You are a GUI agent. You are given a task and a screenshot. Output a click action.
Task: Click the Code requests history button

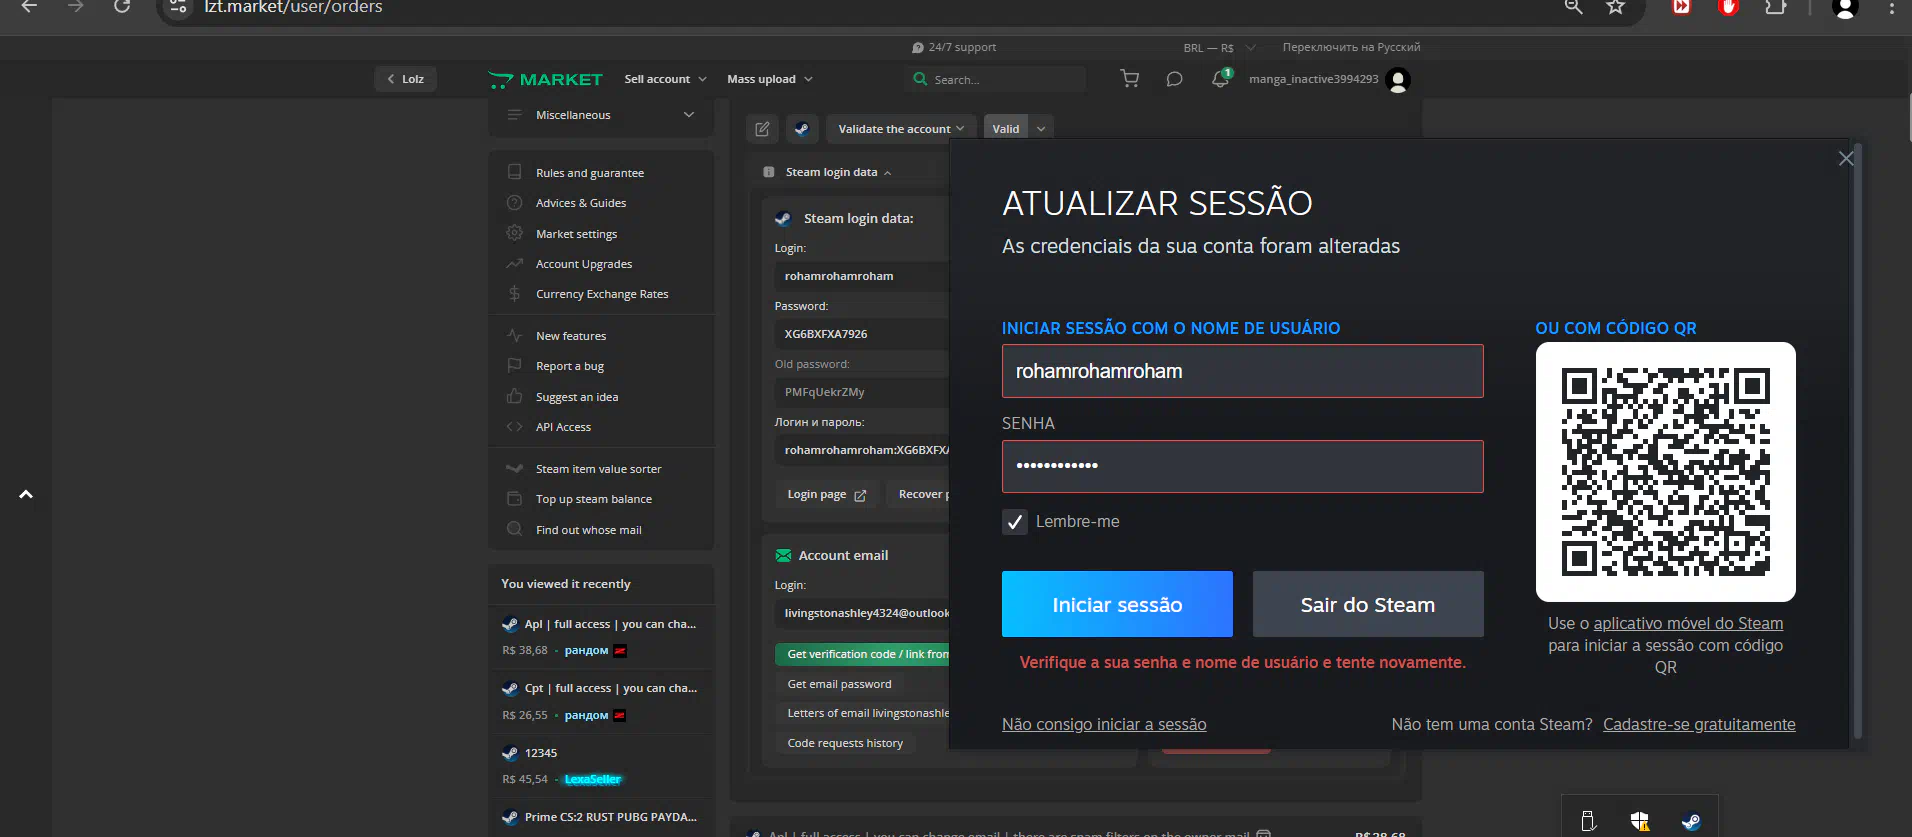coord(845,743)
